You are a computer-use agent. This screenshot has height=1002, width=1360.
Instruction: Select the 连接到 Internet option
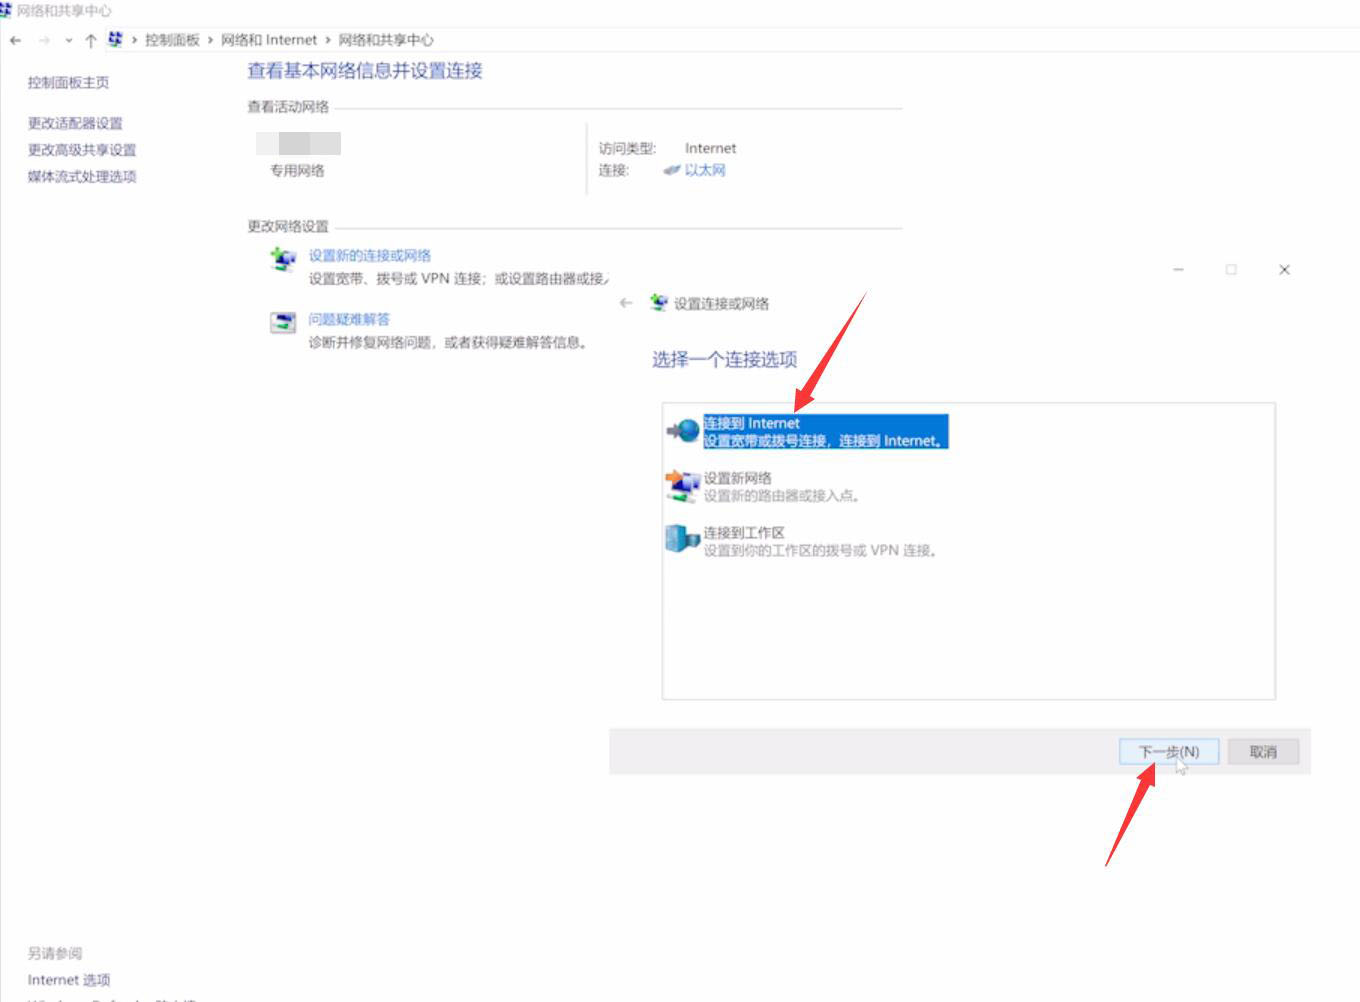(825, 432)
